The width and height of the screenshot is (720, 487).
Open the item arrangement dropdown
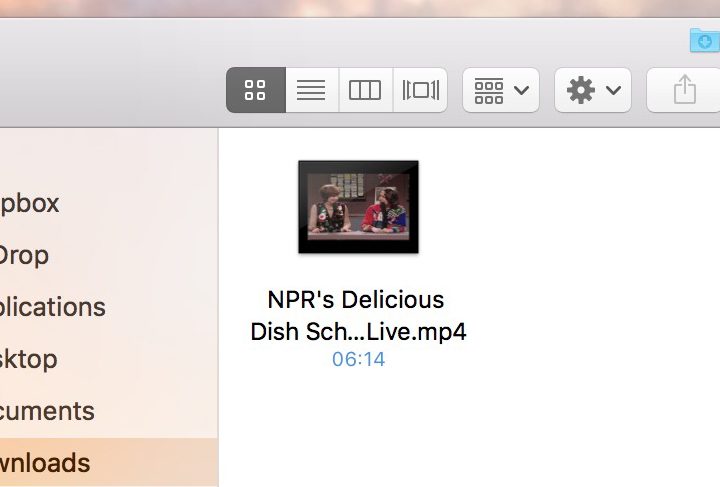pos(501,90)
